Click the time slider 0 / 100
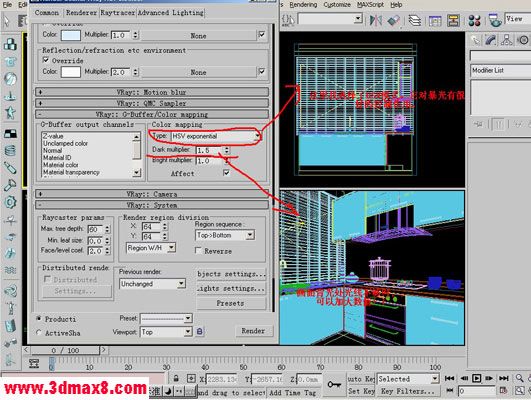The height and width of the screenshot is (400, 531). pos(65,350)
